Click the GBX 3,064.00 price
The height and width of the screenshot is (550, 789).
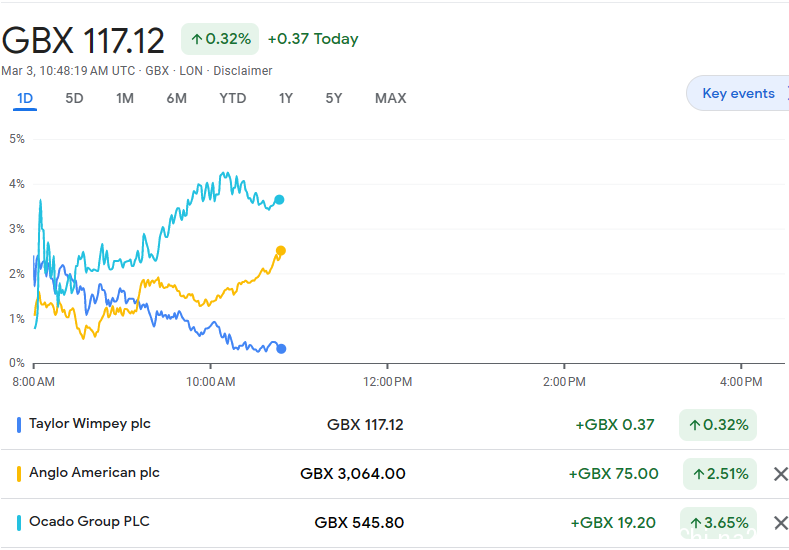coord(353,474)
